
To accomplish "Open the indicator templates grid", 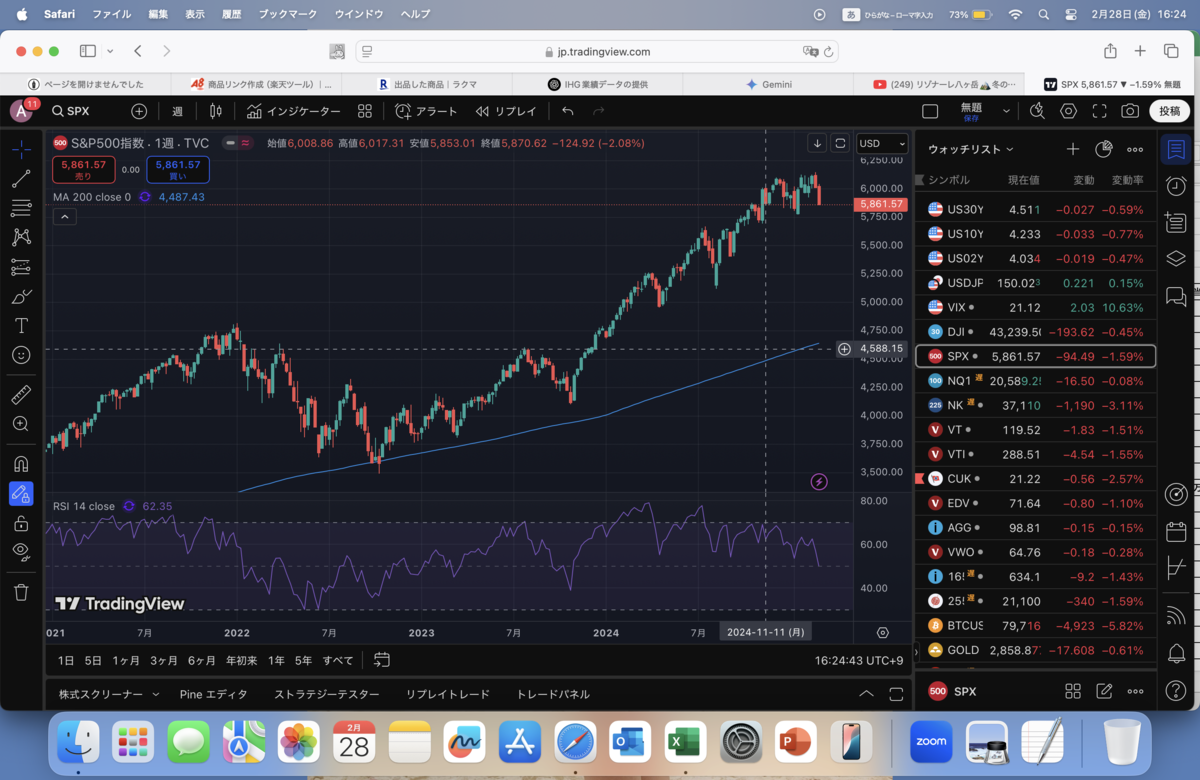I will [x=365, y=111].
